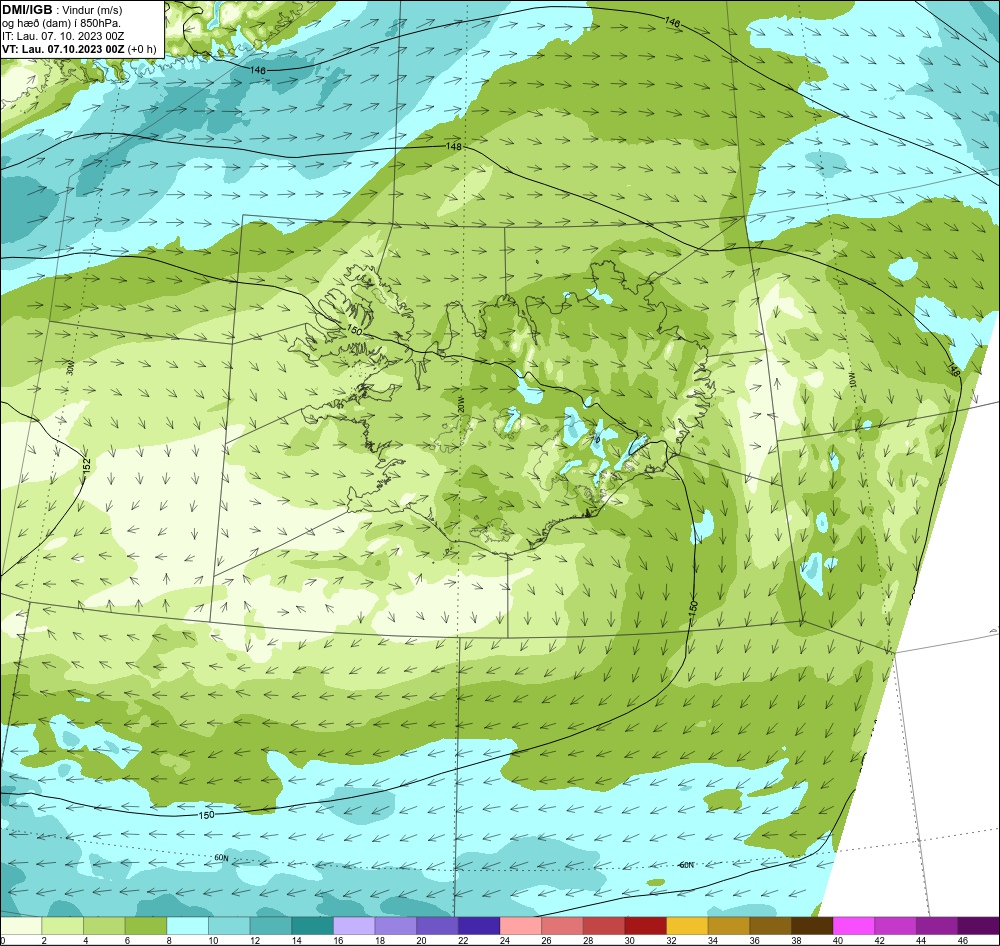The image size is (1000, 946).
Task: Select the 30–32 m/s dark red swatch
Action: [x=646, y=925]
